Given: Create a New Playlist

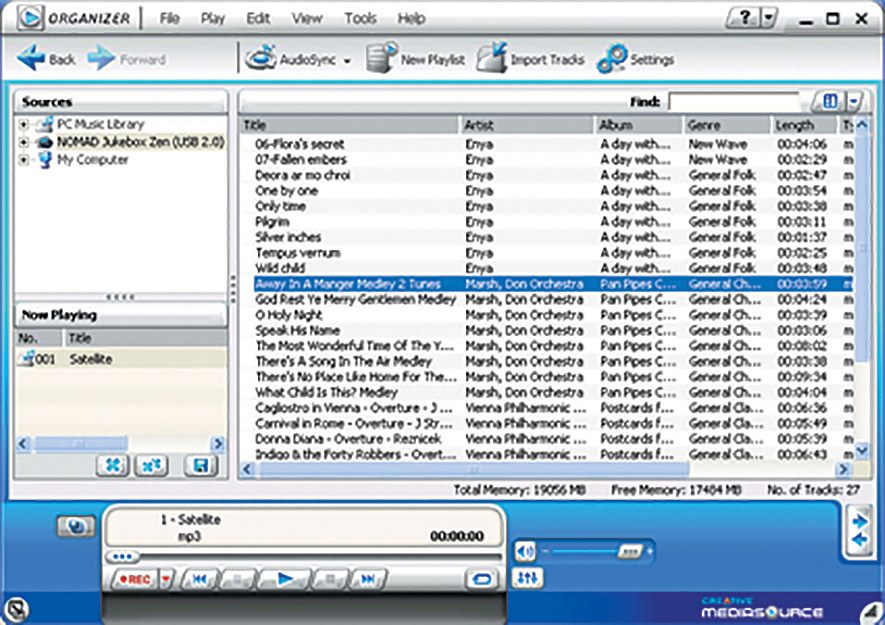Looking at the screenshot, I should 415,58.
